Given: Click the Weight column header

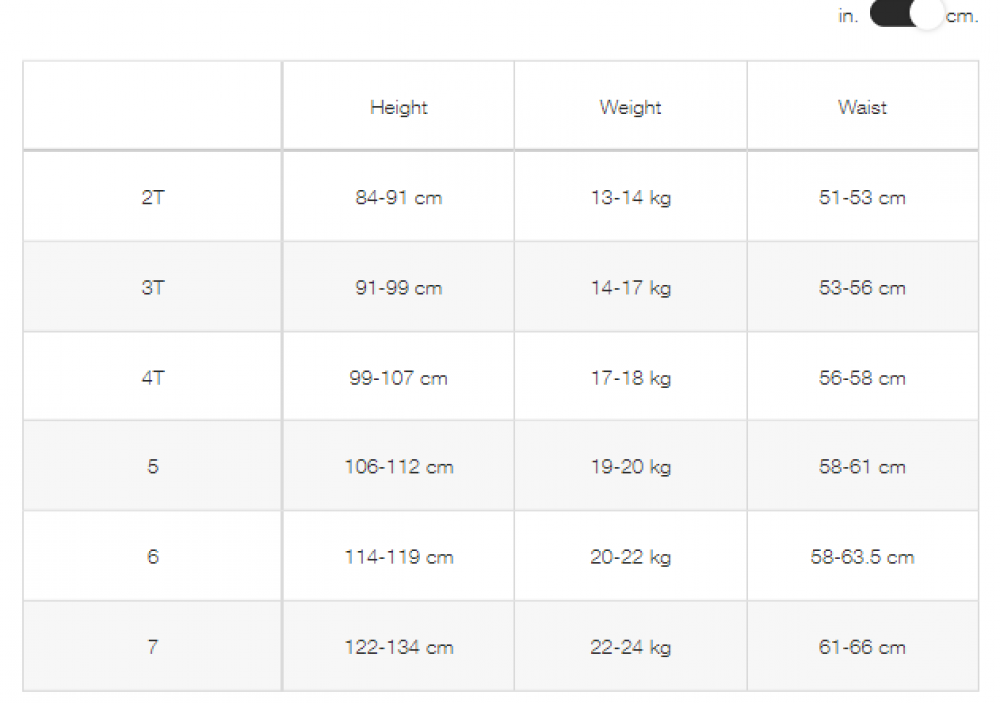Looking at the screenshot, I should (630, 107).
